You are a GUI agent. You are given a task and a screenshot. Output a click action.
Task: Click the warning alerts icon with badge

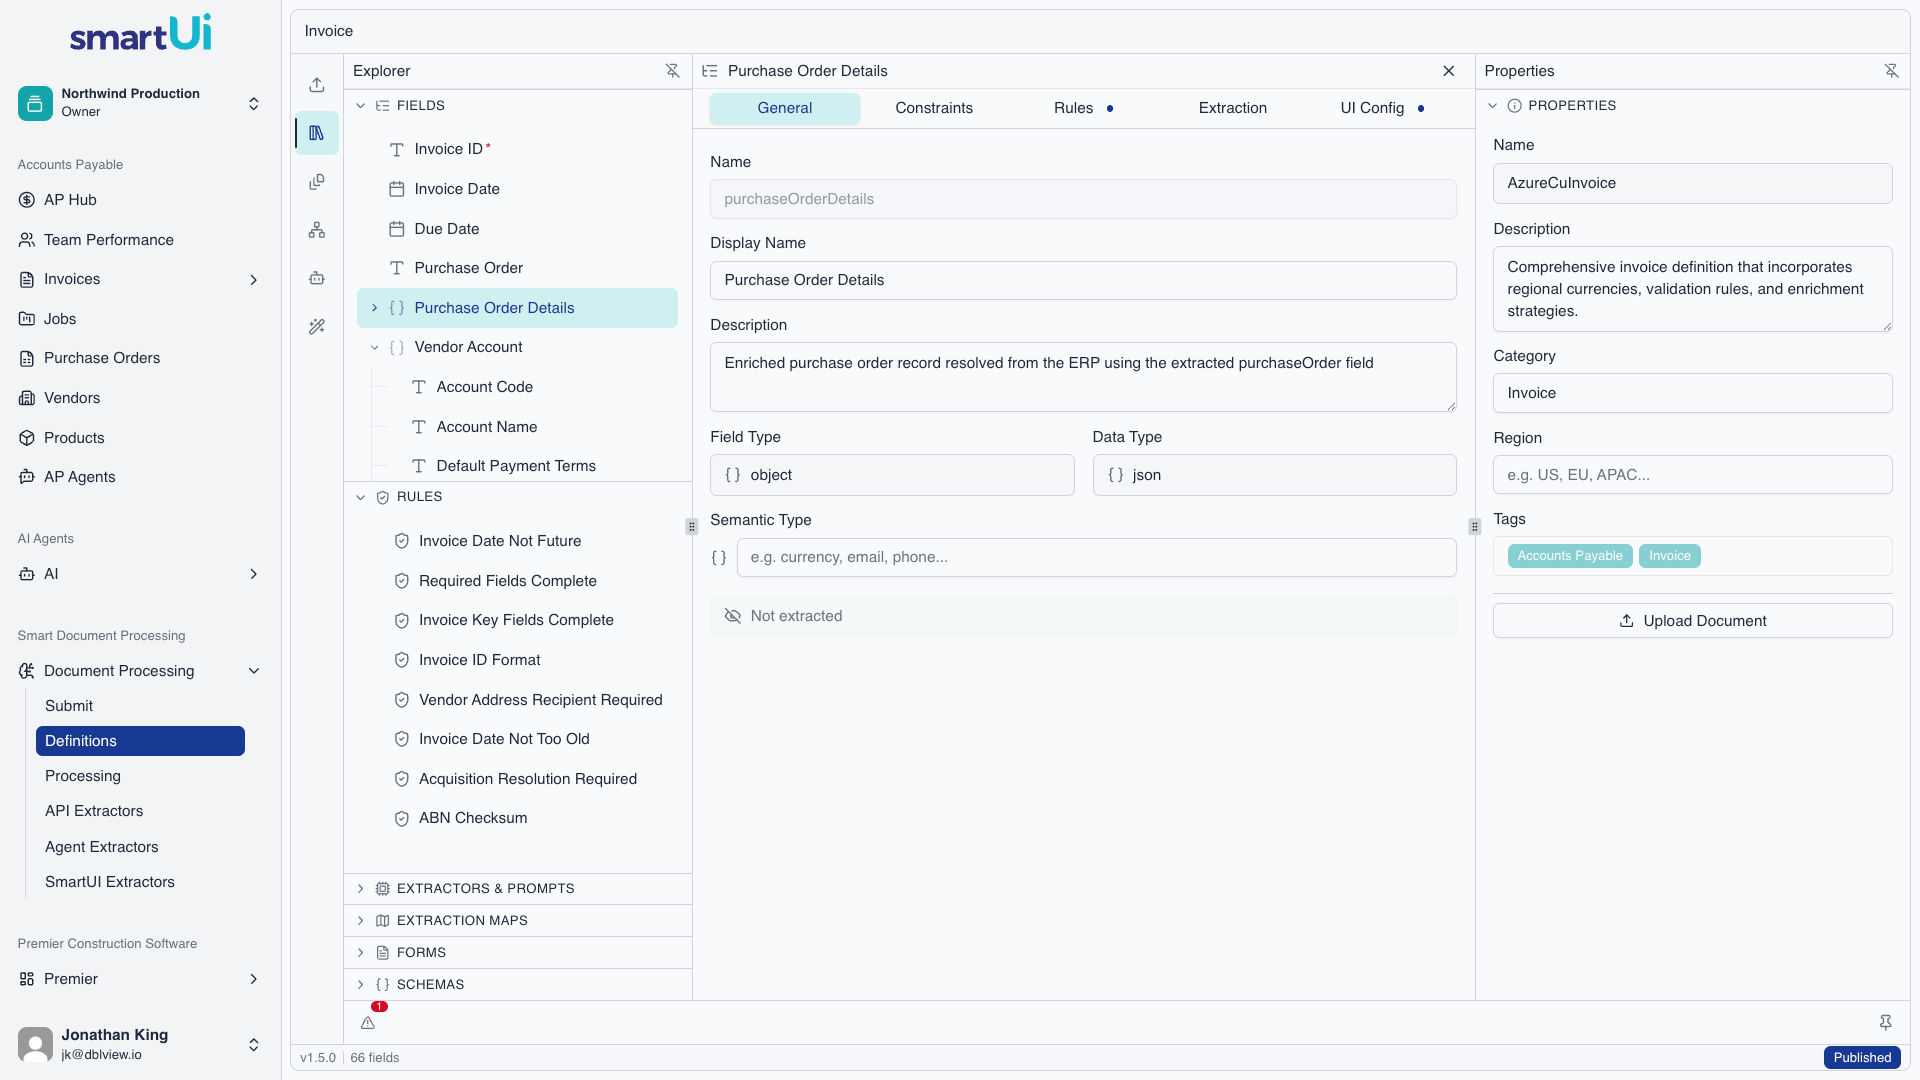point(368,1022)
